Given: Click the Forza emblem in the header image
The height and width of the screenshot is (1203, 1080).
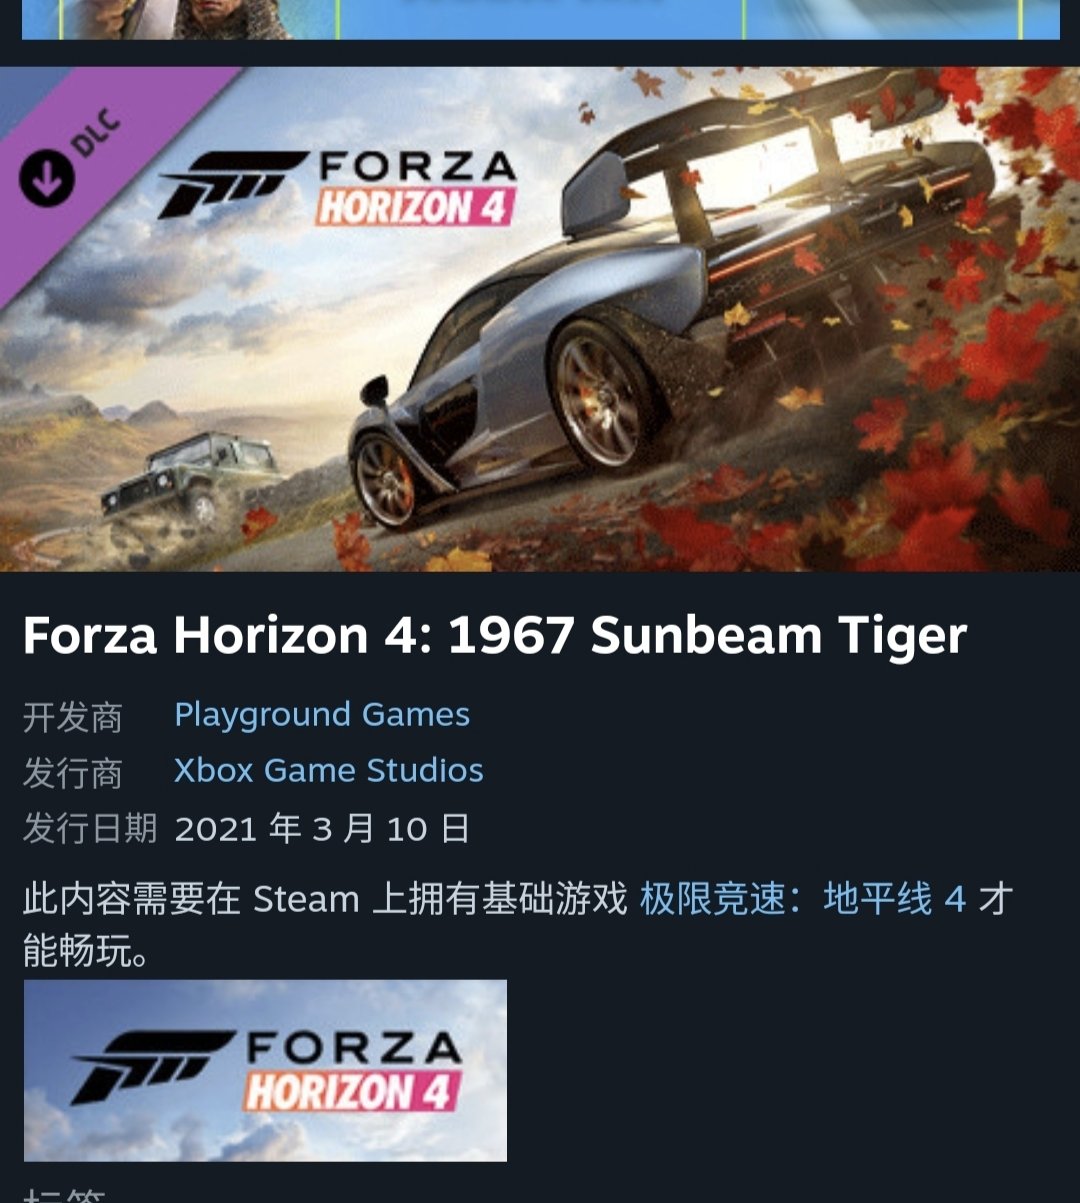Looking at the screenshot, I should coord(232,184).
